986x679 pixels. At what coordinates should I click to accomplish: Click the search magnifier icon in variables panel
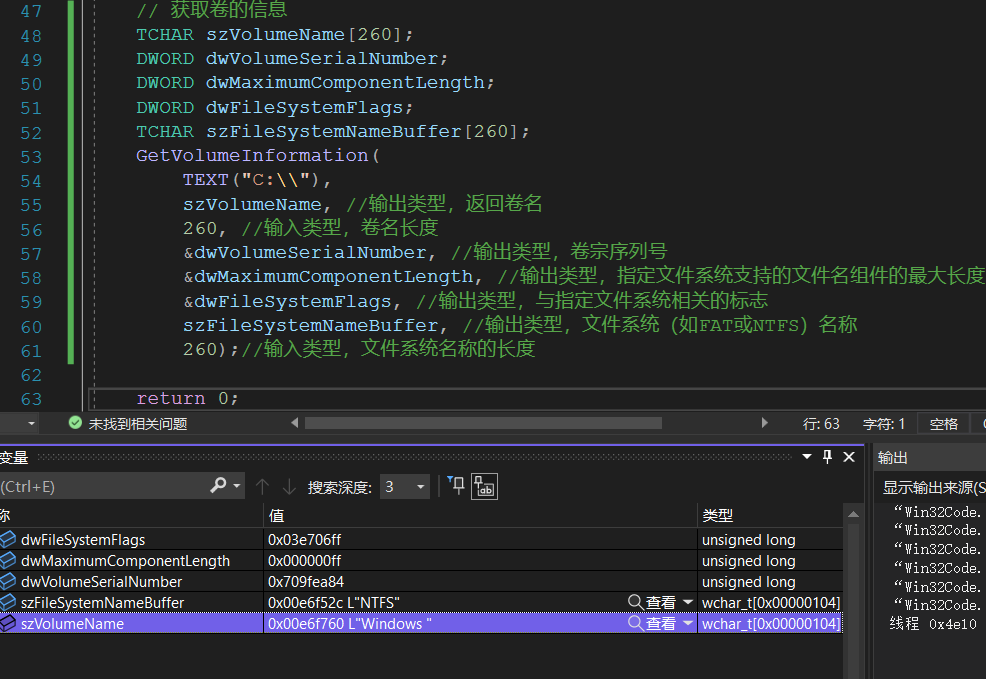pyautogui.click(x=218, y=486)
